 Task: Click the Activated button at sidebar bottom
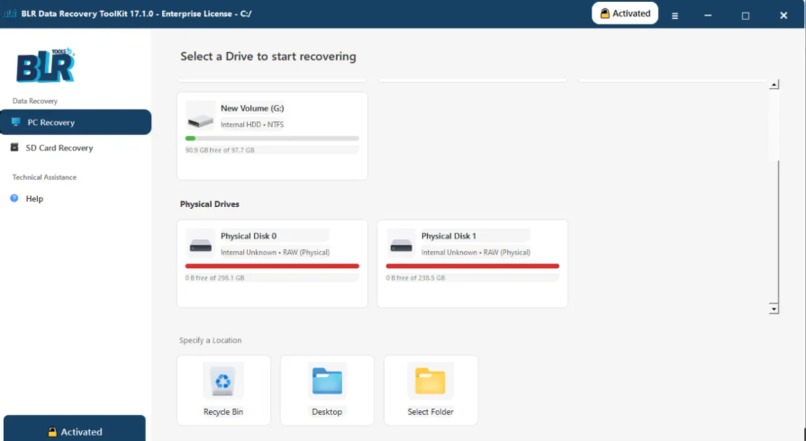point(75,429)
